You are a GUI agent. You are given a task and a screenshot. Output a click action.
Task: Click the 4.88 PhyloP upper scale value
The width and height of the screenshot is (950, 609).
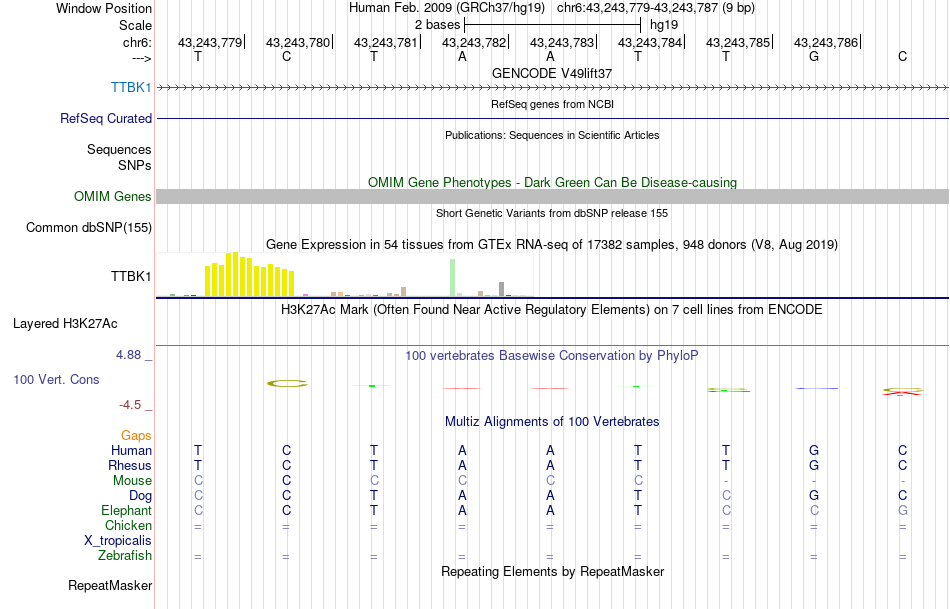129,354
